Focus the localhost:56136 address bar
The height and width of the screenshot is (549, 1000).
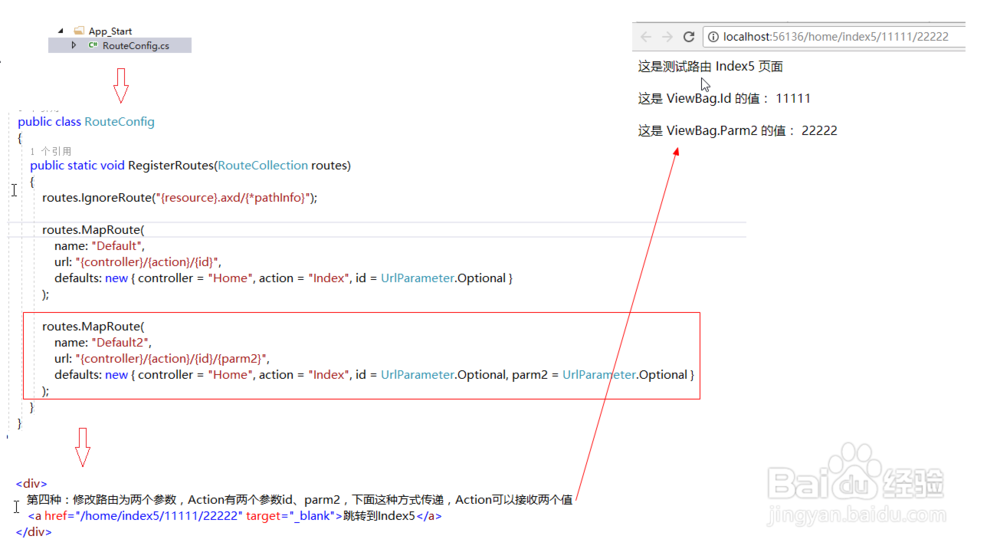click(835, 37)
